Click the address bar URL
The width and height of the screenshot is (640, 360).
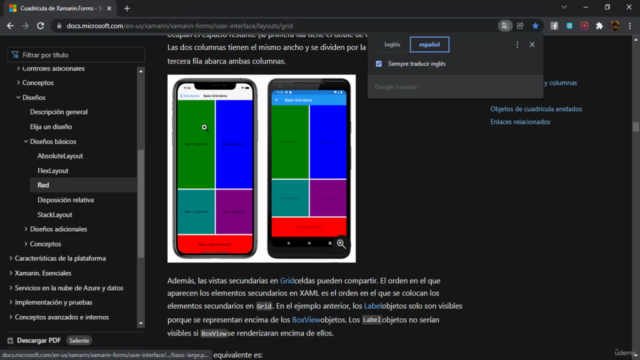point(180,26)
